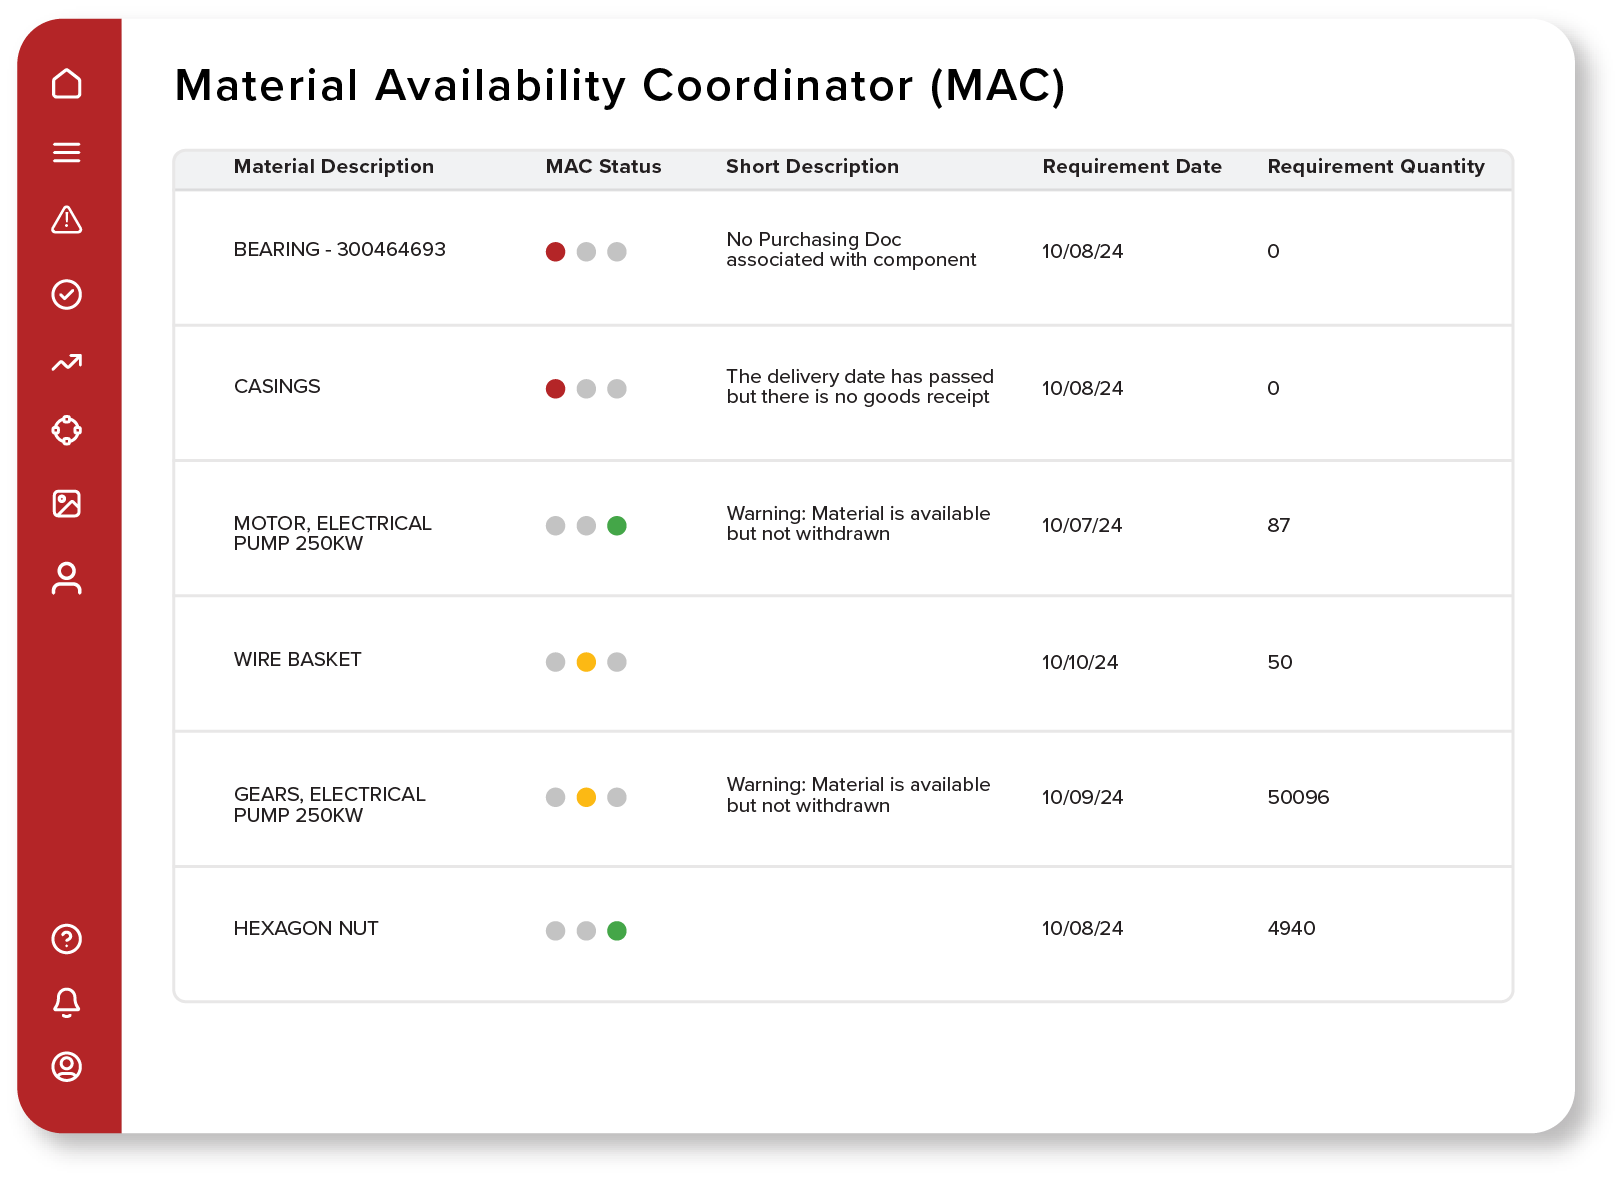Expand the hamburger navigation menu
The image size is (1622, 1180).
point(66,152)
